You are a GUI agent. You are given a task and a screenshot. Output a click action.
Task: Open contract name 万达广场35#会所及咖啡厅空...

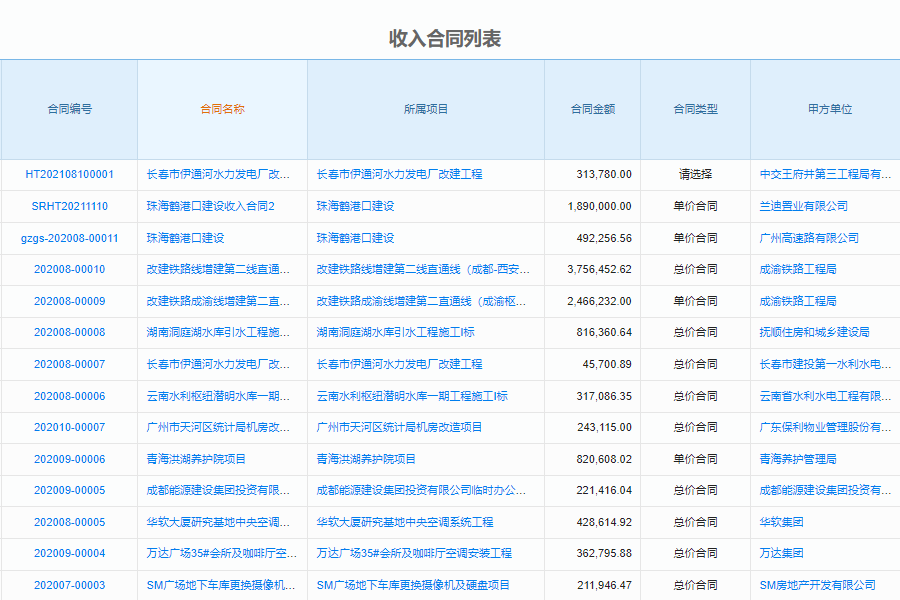[x=222, y=553]
